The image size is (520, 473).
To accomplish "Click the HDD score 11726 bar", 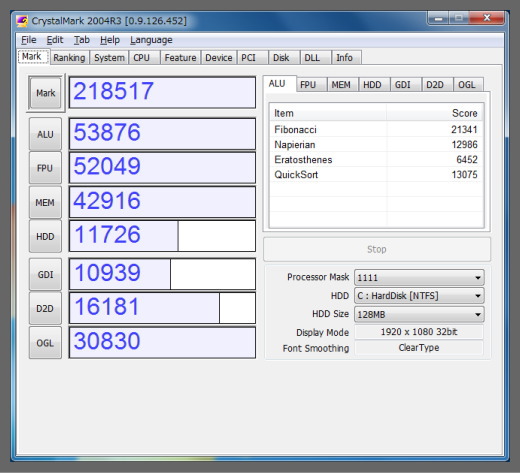I will click(162, 236).
